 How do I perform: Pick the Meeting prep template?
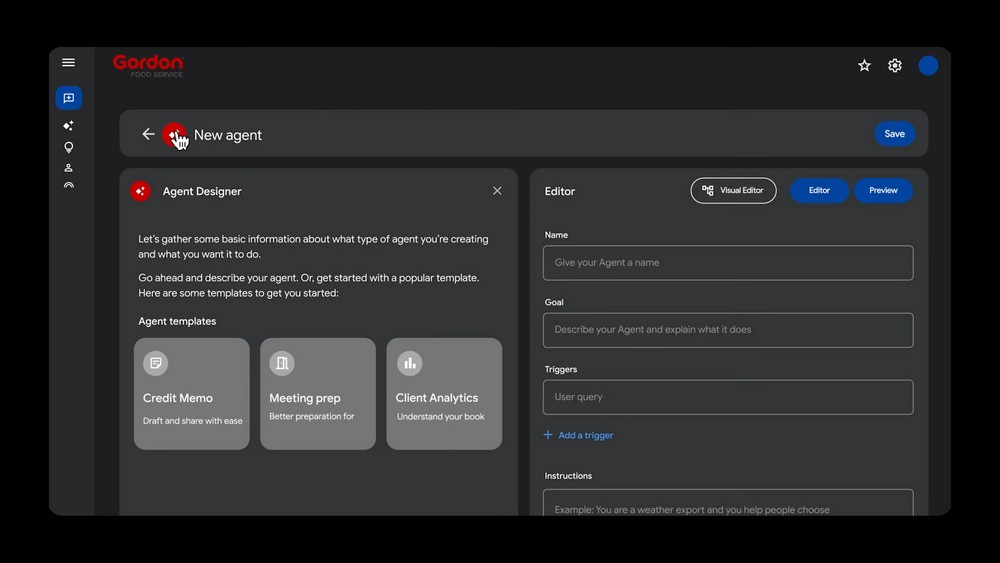pyautogui.click(x=318, y=394)
